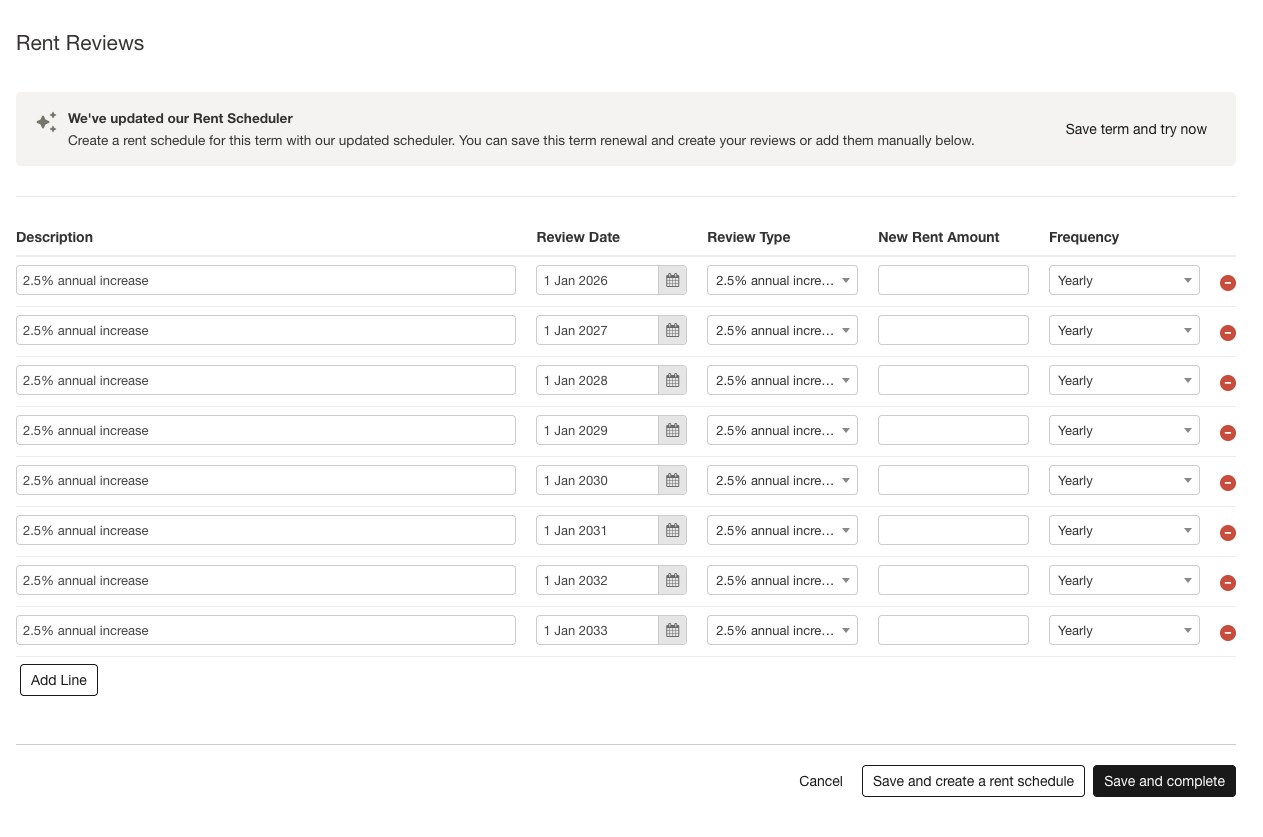Remove the 2029 review row

point(1227,433)
